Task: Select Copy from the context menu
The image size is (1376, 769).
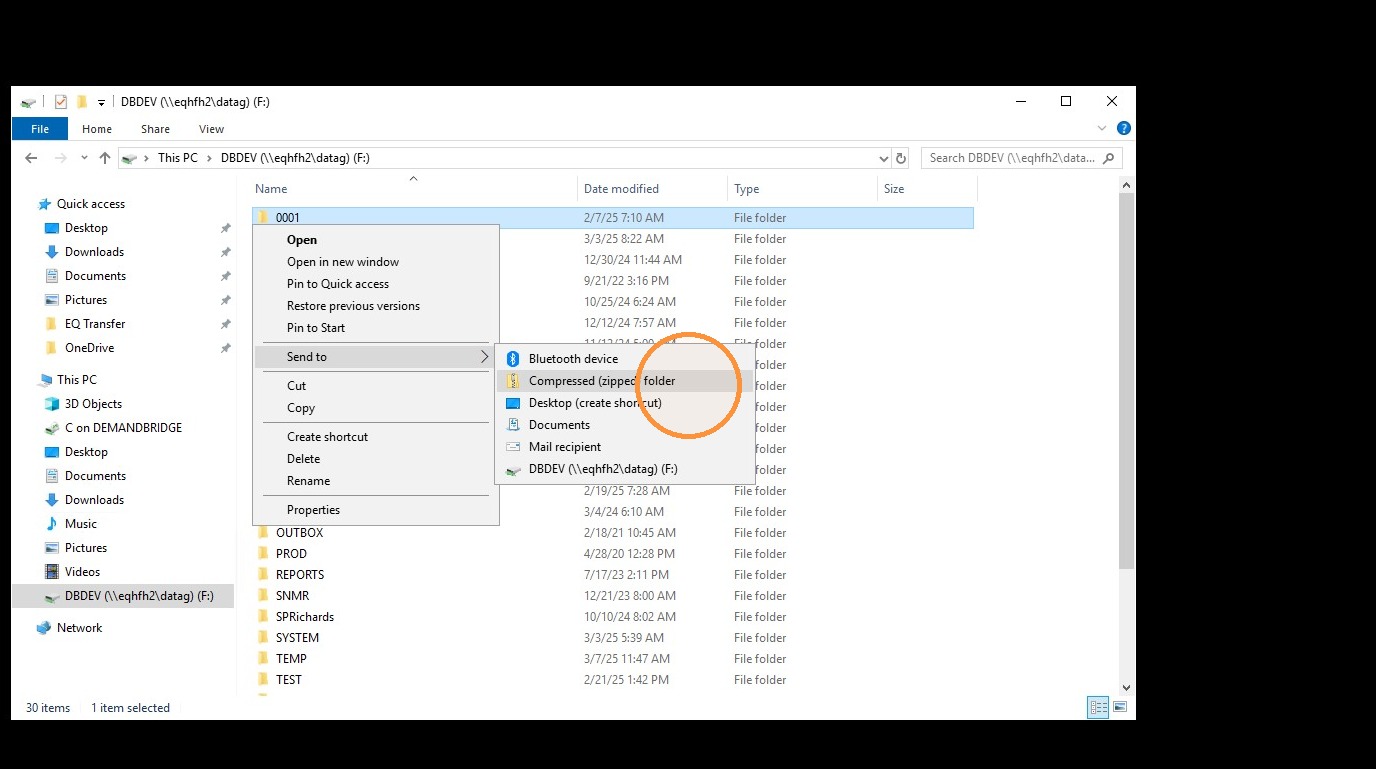Action: pos(375,408)
